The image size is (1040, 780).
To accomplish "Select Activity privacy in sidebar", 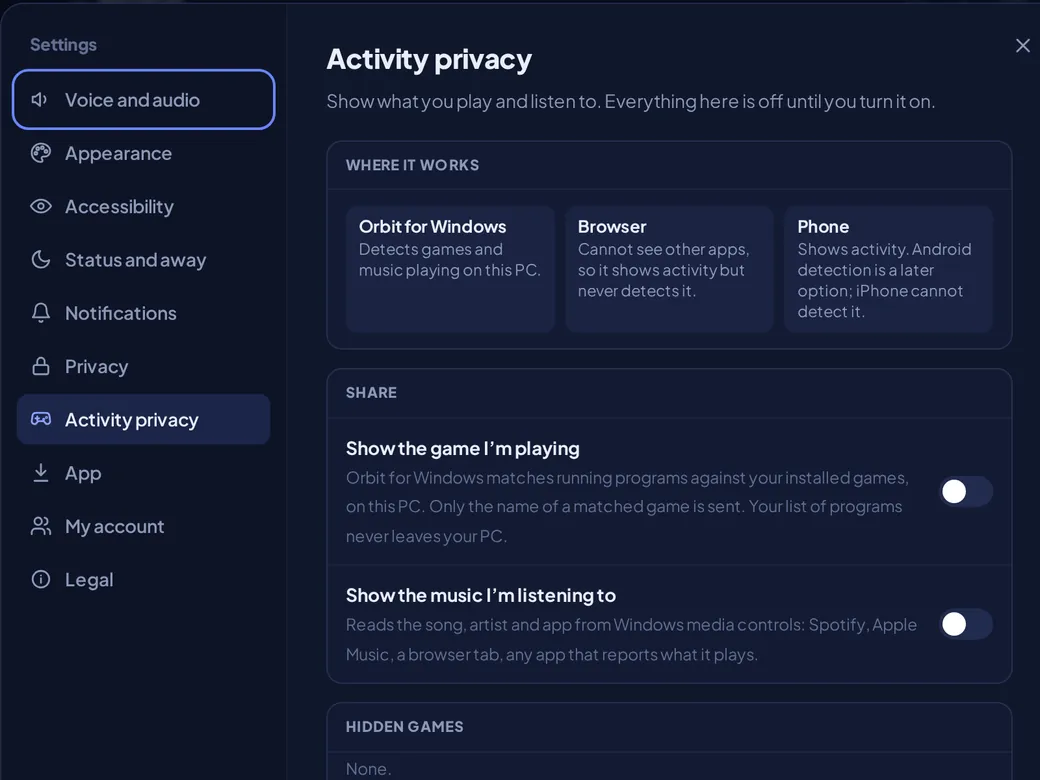I will click(x=143, y=419).
